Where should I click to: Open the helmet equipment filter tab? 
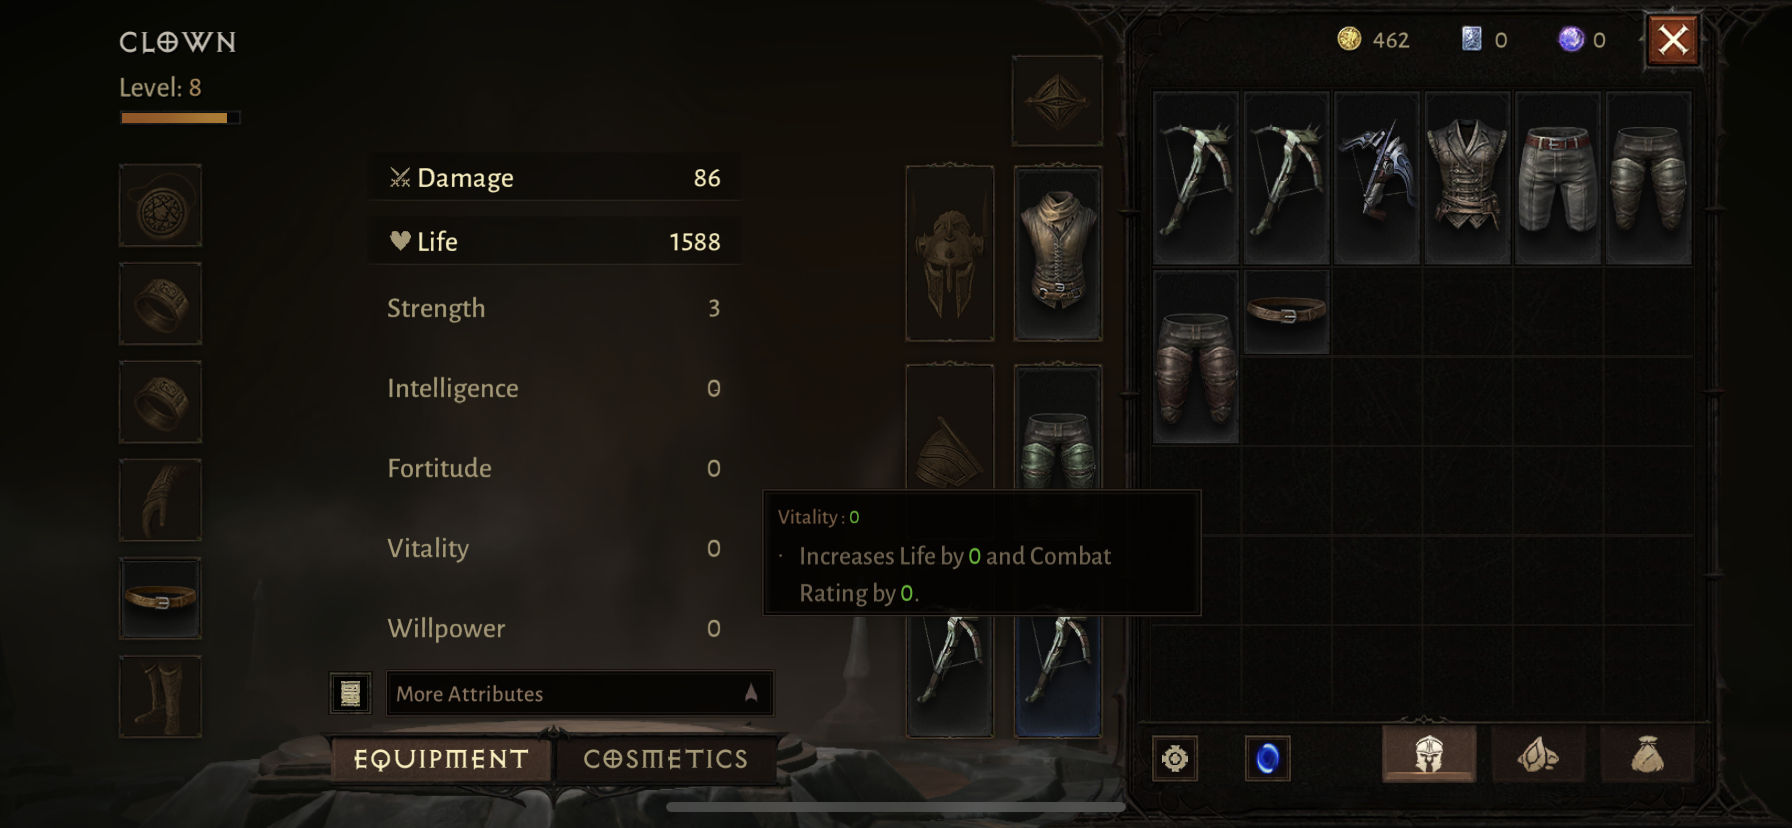pyautogui.click(x=1428, y=754)
